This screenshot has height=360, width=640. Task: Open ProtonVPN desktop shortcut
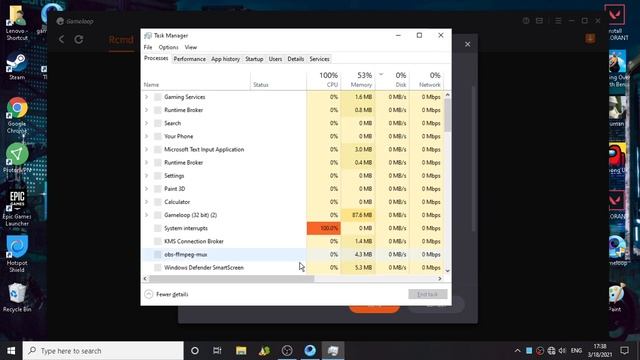tap(17, 158)
